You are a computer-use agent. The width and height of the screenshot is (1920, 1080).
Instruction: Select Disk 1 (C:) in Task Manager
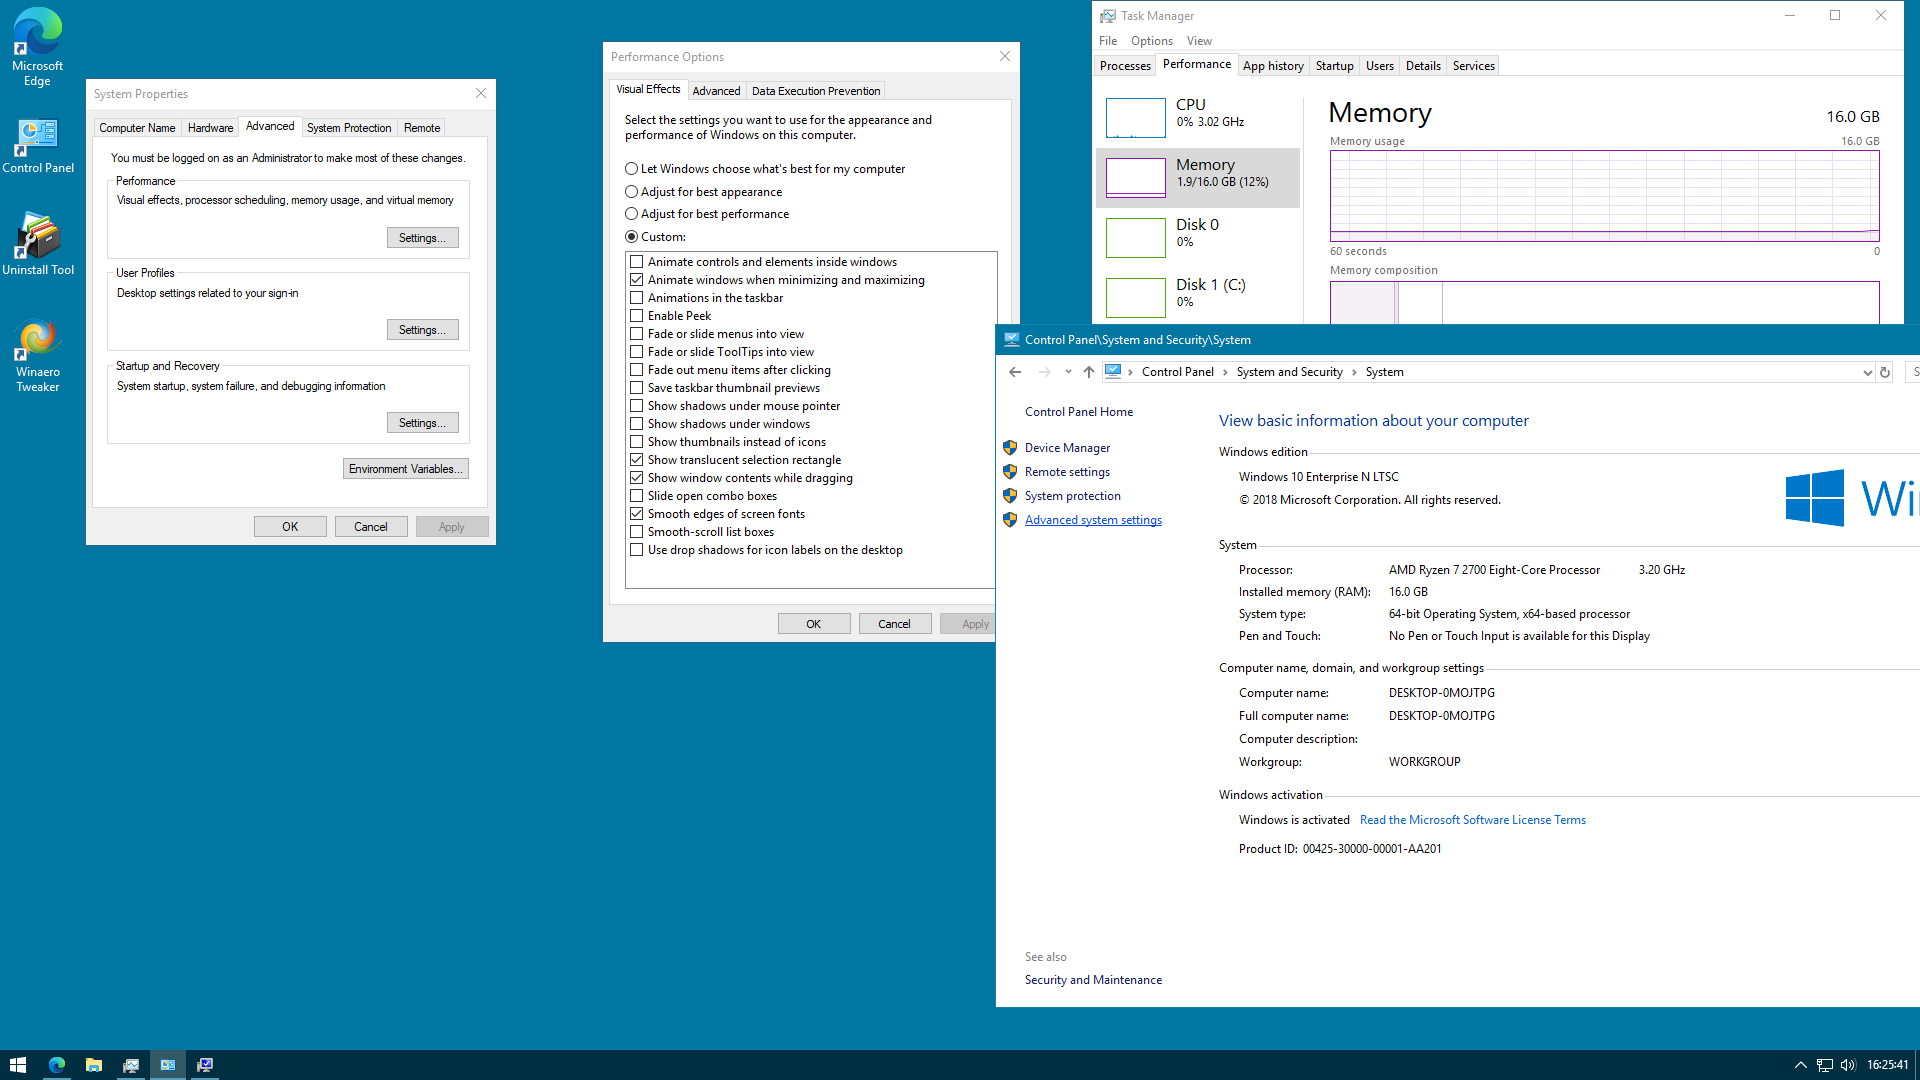(x=1197, y=298)
